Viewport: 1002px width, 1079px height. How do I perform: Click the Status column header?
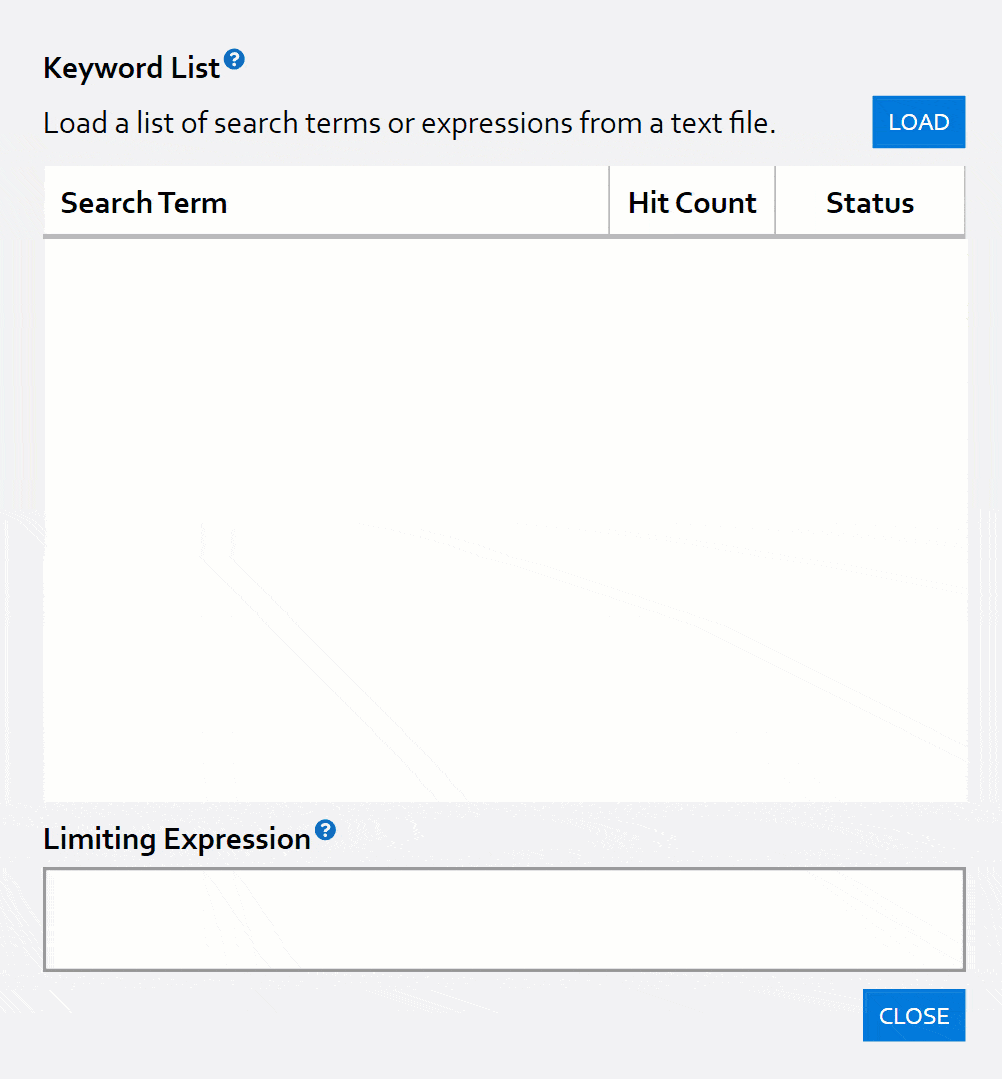(870, 203)
